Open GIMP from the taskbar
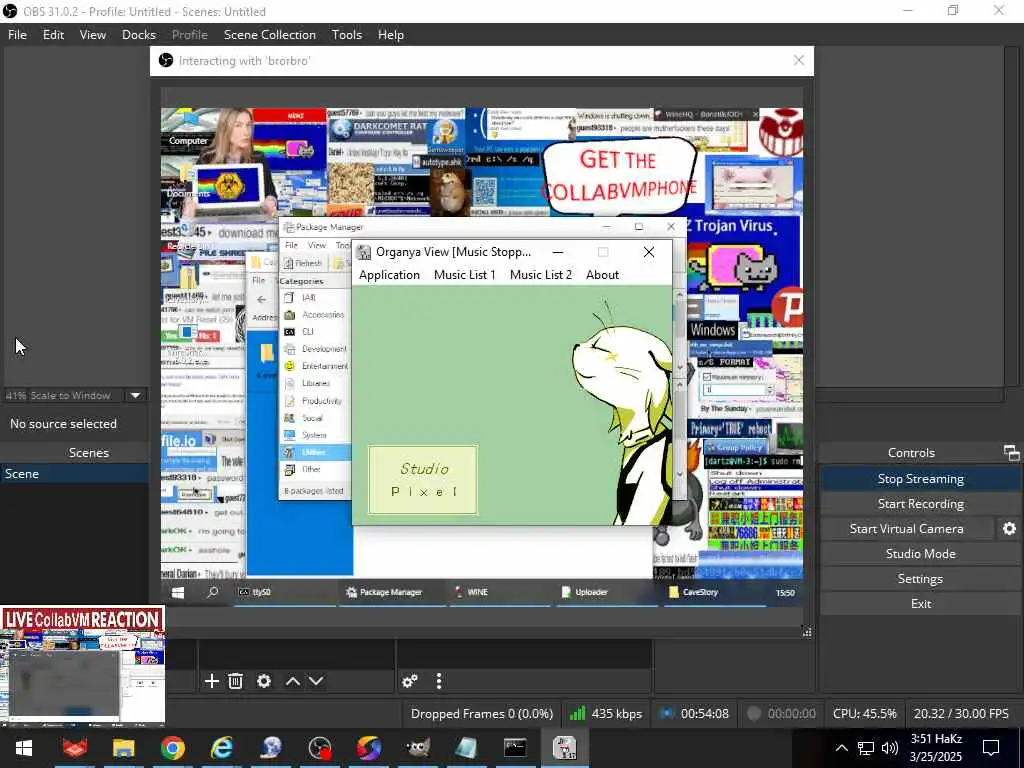The height and width of the screenshot is (768, 1024). pyautogui.click(x=417, y=748)
